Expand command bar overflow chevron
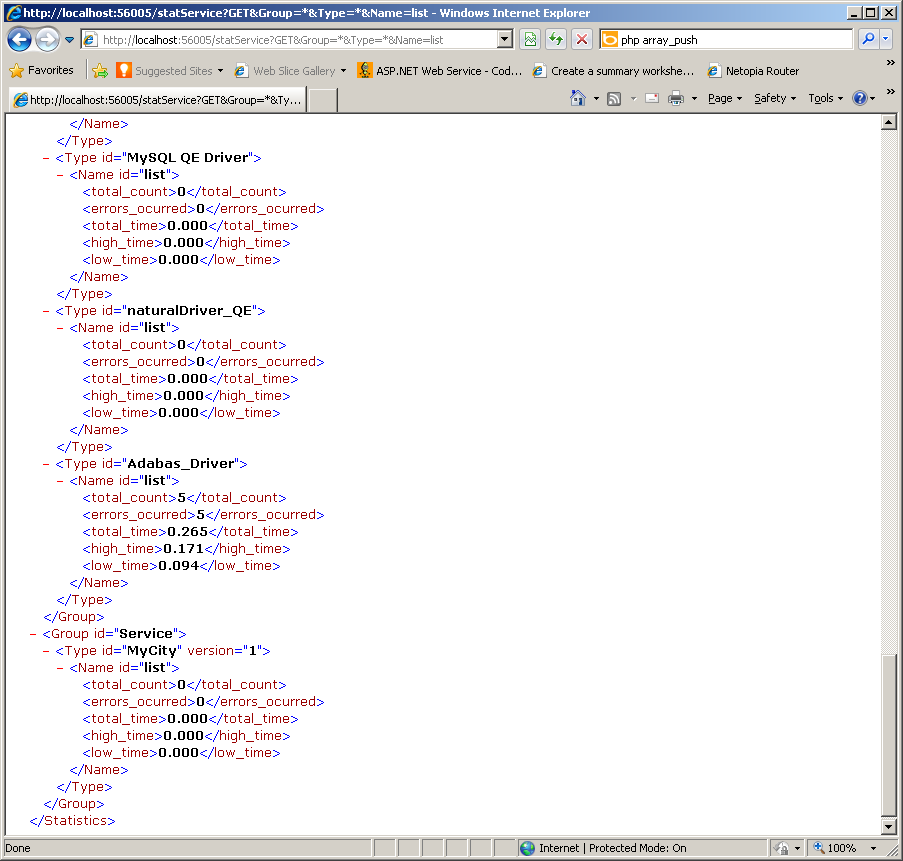The height and width of the screenshot is (861, 903). 890,91
